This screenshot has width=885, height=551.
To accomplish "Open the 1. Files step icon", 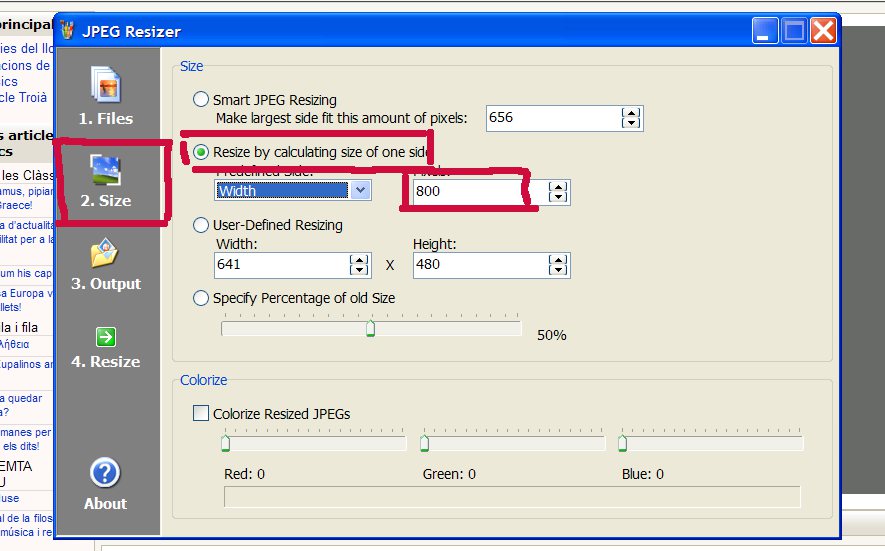I will tap(106, 84).
